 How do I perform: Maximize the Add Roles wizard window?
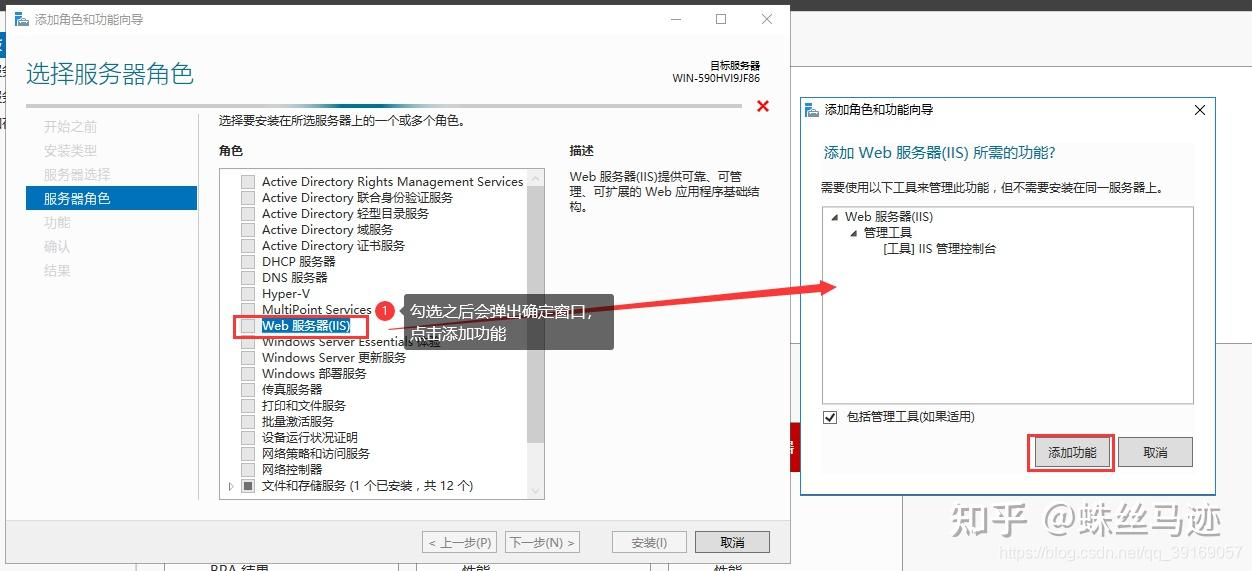coord(721,19)
